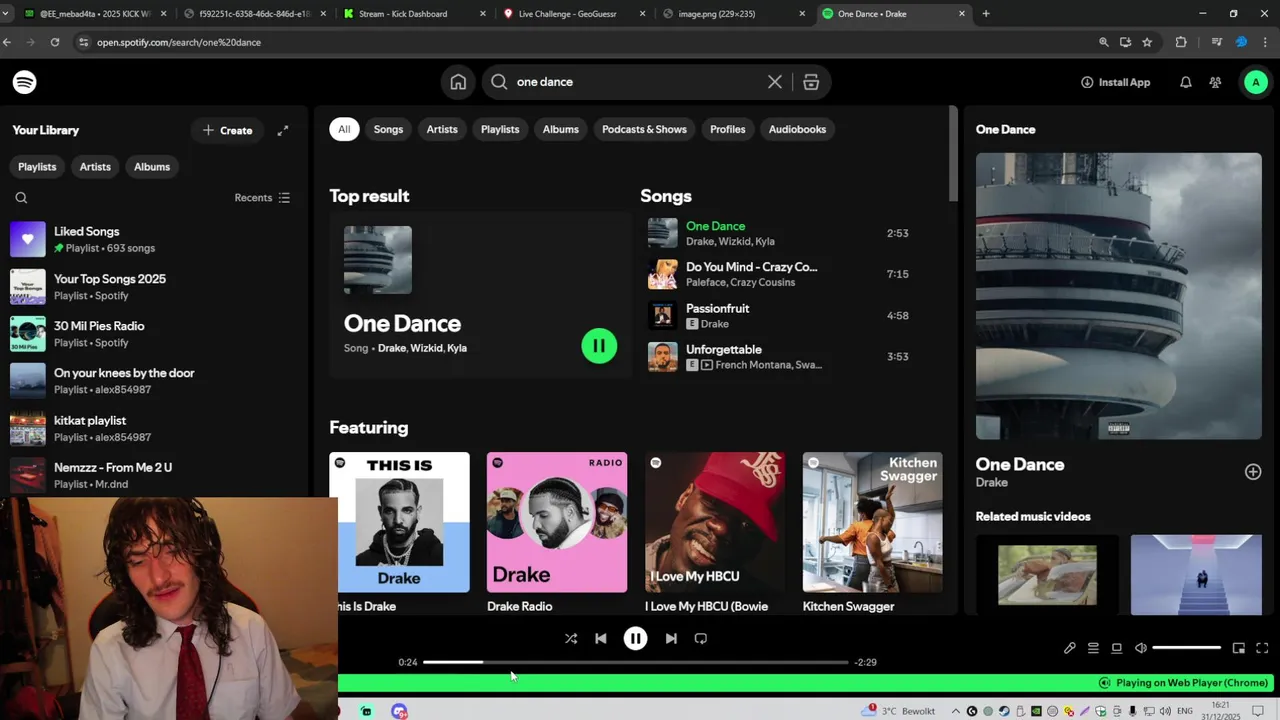Filter search results by Profiles

click(728, 129)
